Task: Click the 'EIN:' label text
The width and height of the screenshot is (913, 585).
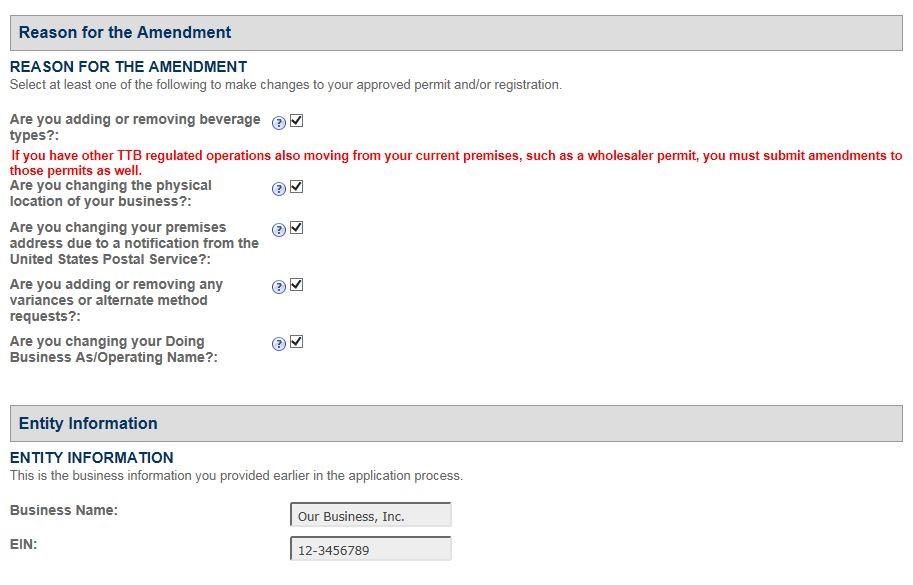Action: tap(26, 544)
